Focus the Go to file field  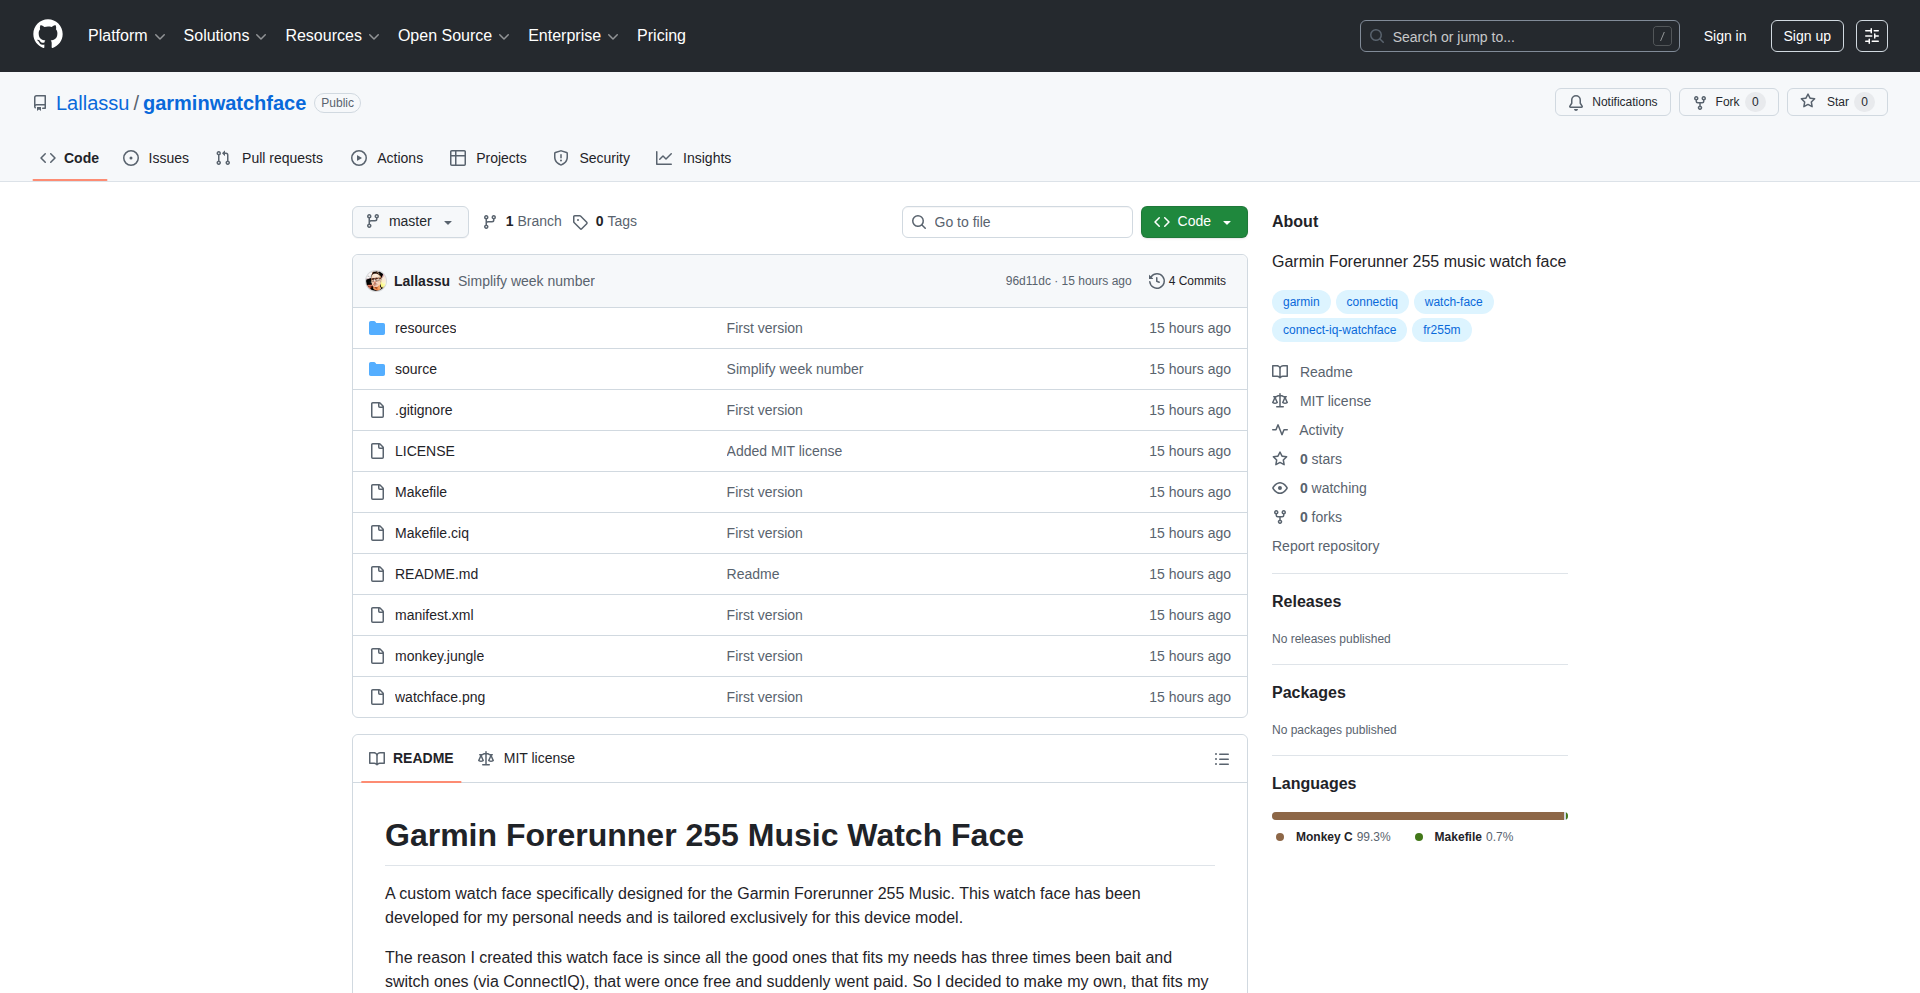point(1017,222)
